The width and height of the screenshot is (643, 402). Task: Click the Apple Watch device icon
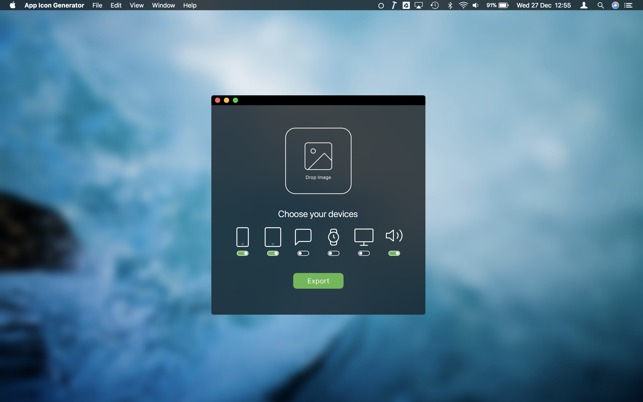(x=333, y=237)
